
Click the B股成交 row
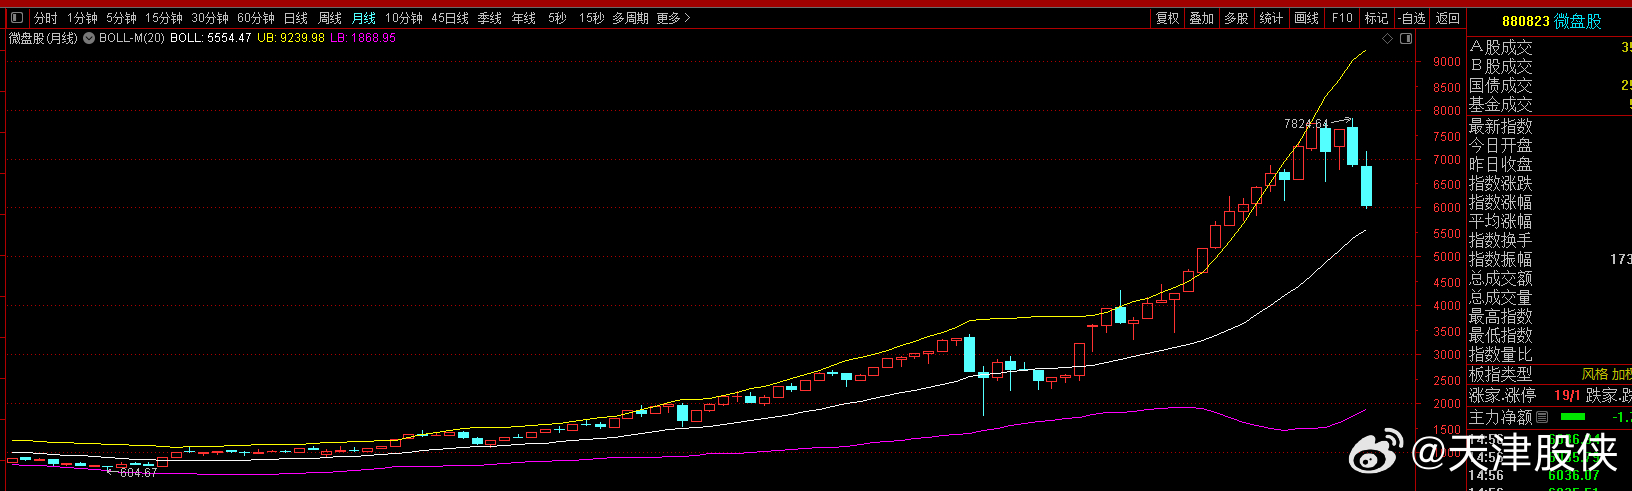click(x=1550, y=66)
